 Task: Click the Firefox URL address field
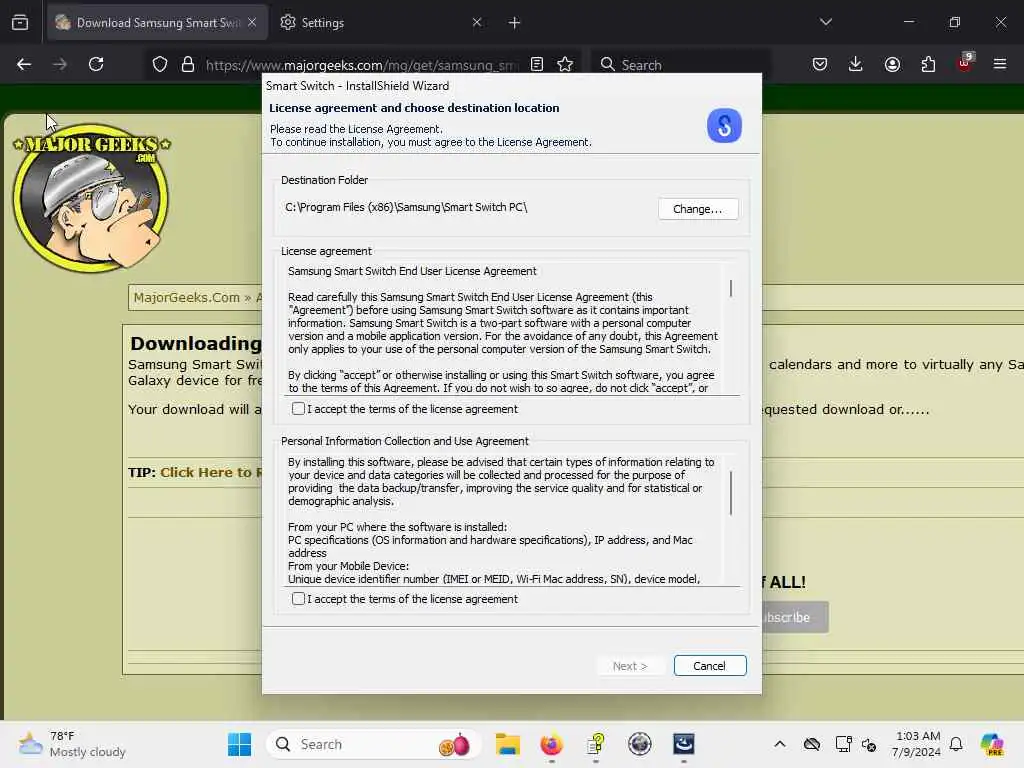pyautogui.click(x=362, y=65)
